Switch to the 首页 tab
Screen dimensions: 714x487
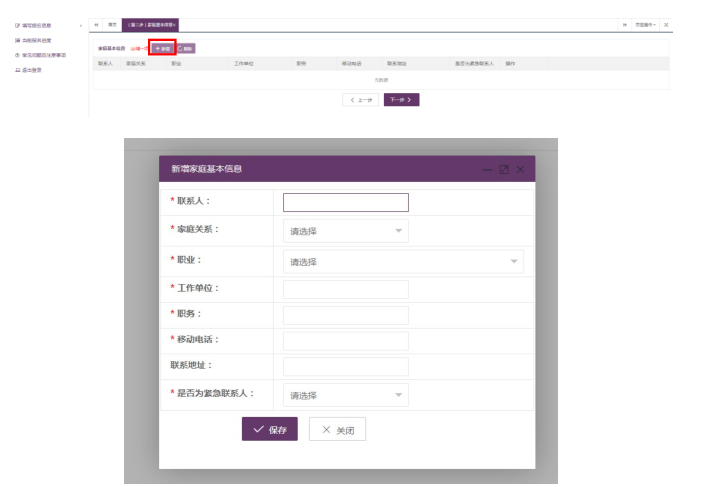click(111, 24)
